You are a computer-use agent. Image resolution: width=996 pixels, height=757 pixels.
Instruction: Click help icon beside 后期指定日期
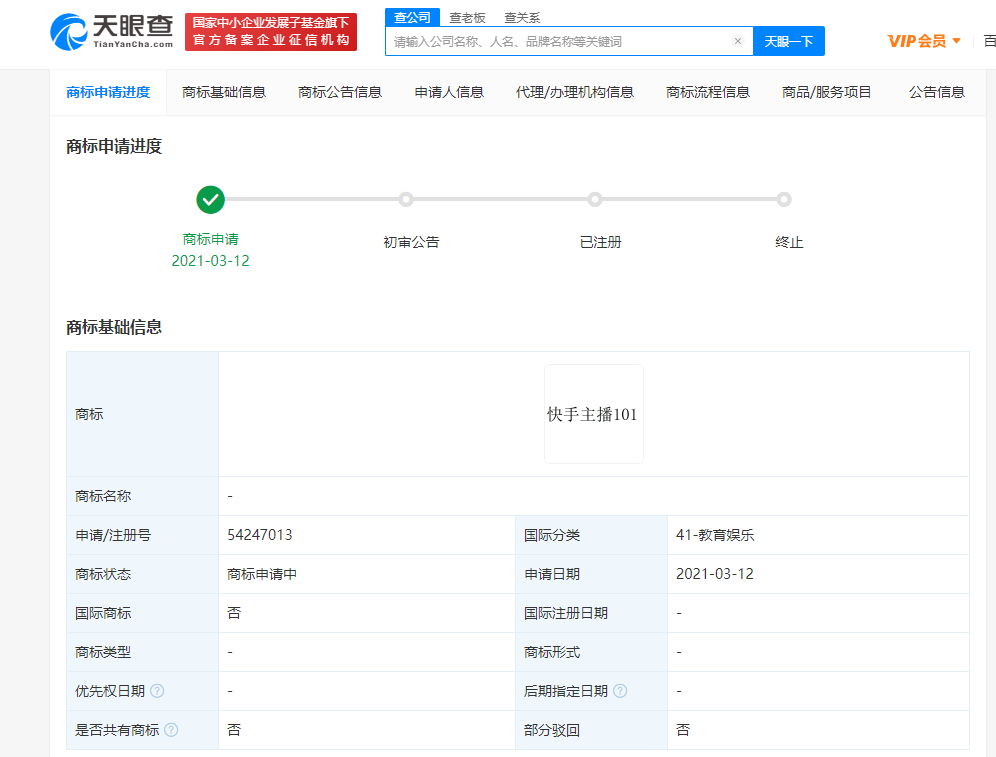point(620,691)
